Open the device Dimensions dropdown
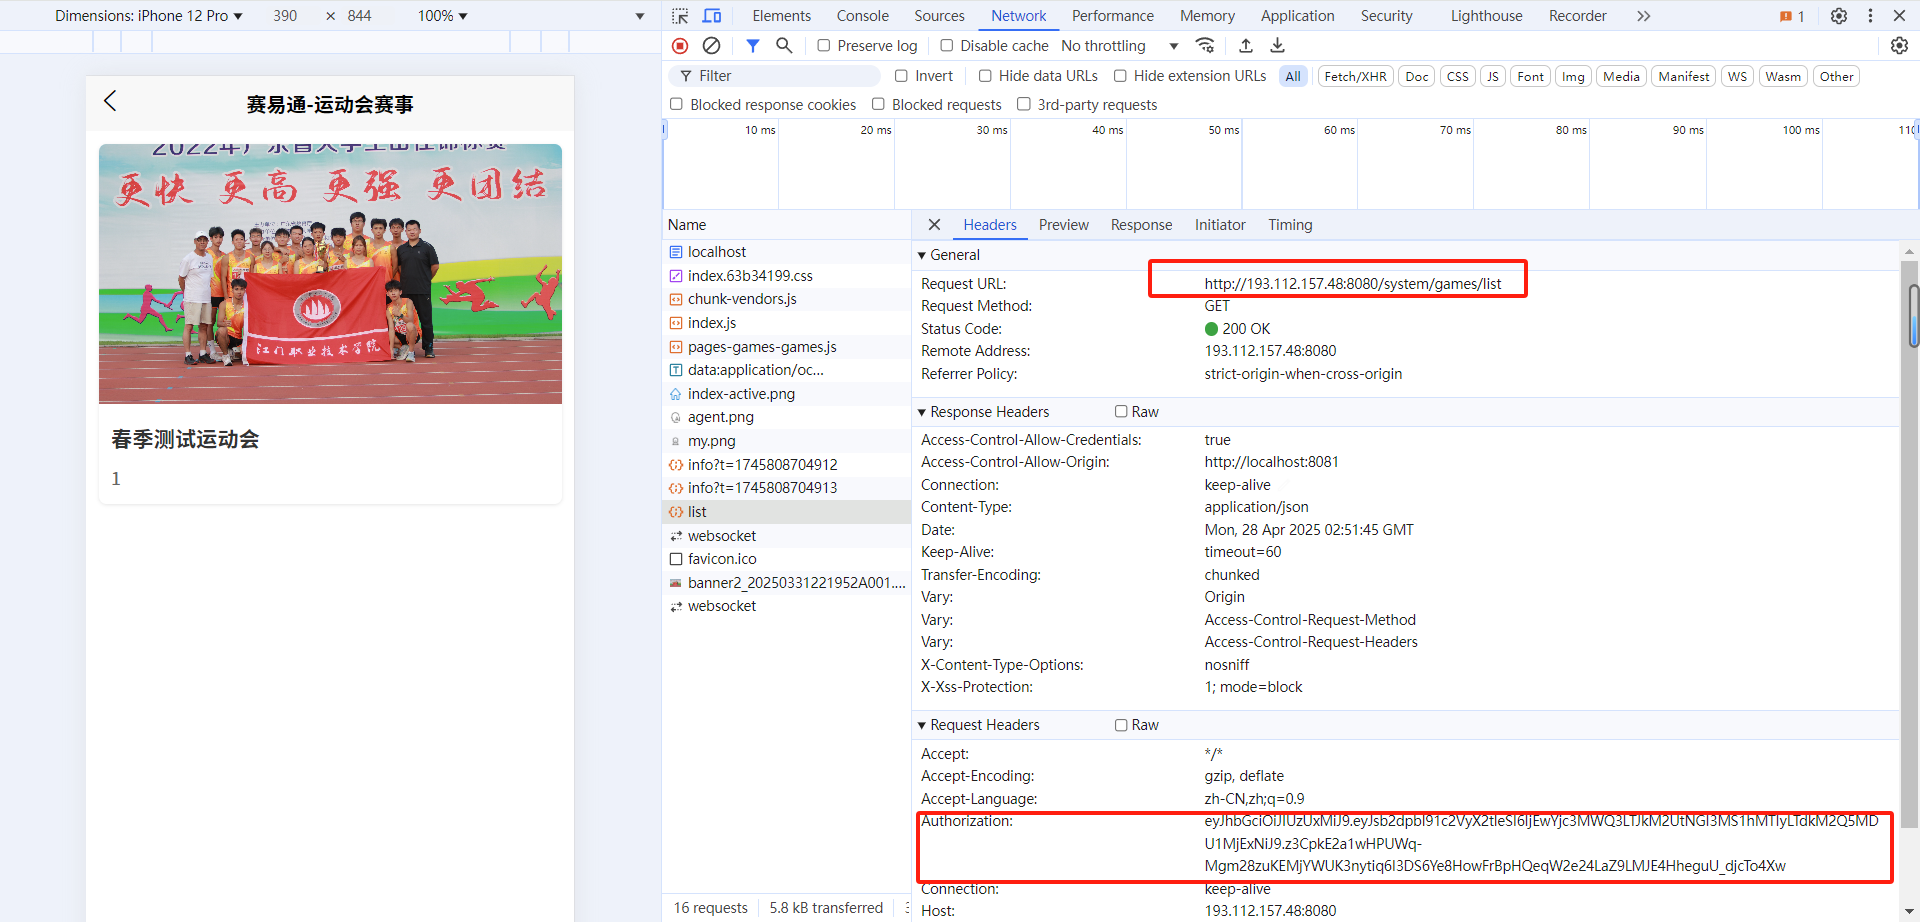 pos(149,16)
